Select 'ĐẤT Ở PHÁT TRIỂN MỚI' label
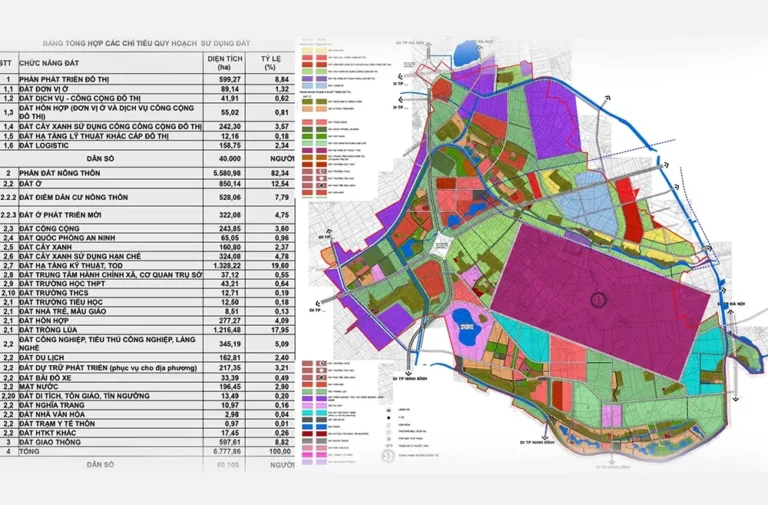This screenshot has height=505, width=768. click(x=60, y=215)
